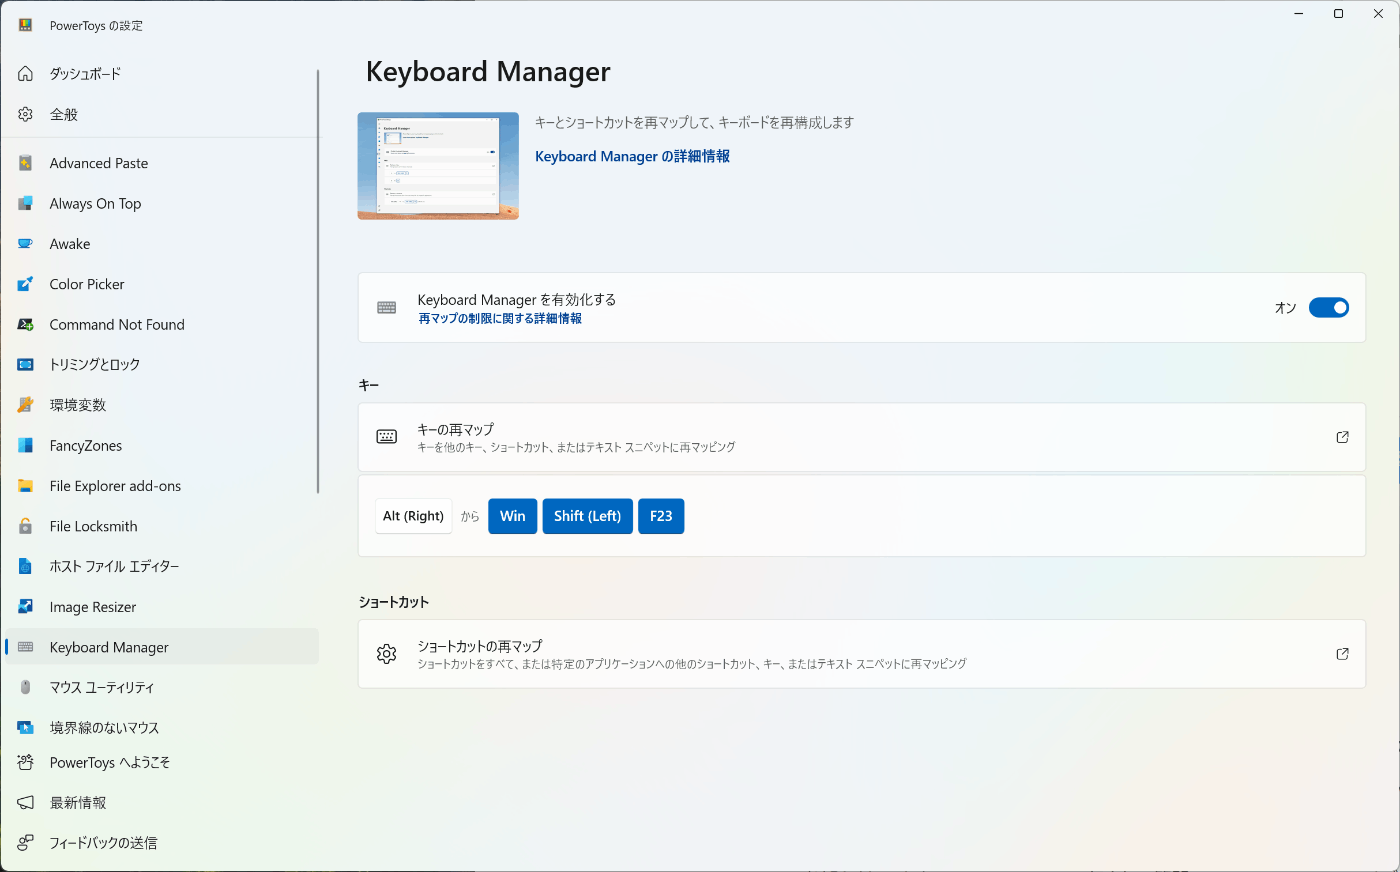Click the Image Resizer icon
Viewport: 1400px width, 872px height.
coord(26,607)
